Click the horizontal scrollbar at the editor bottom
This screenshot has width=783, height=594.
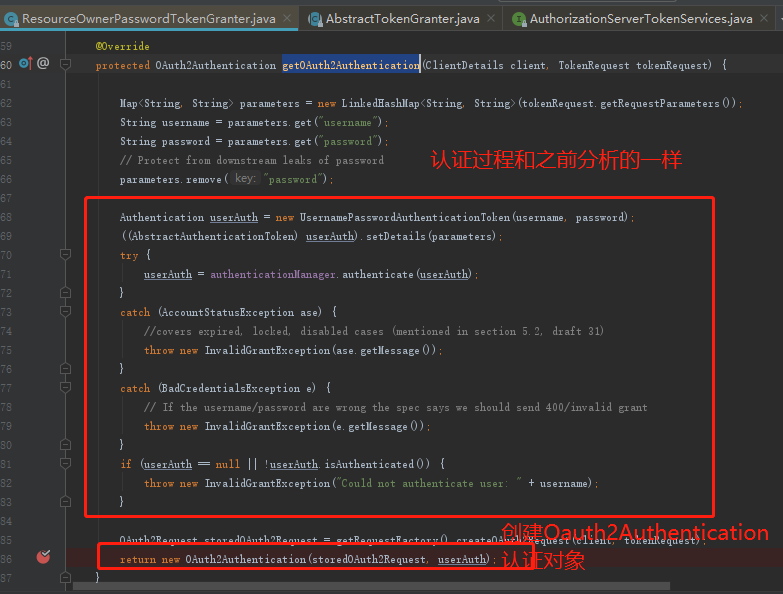(x=371, y=586)
